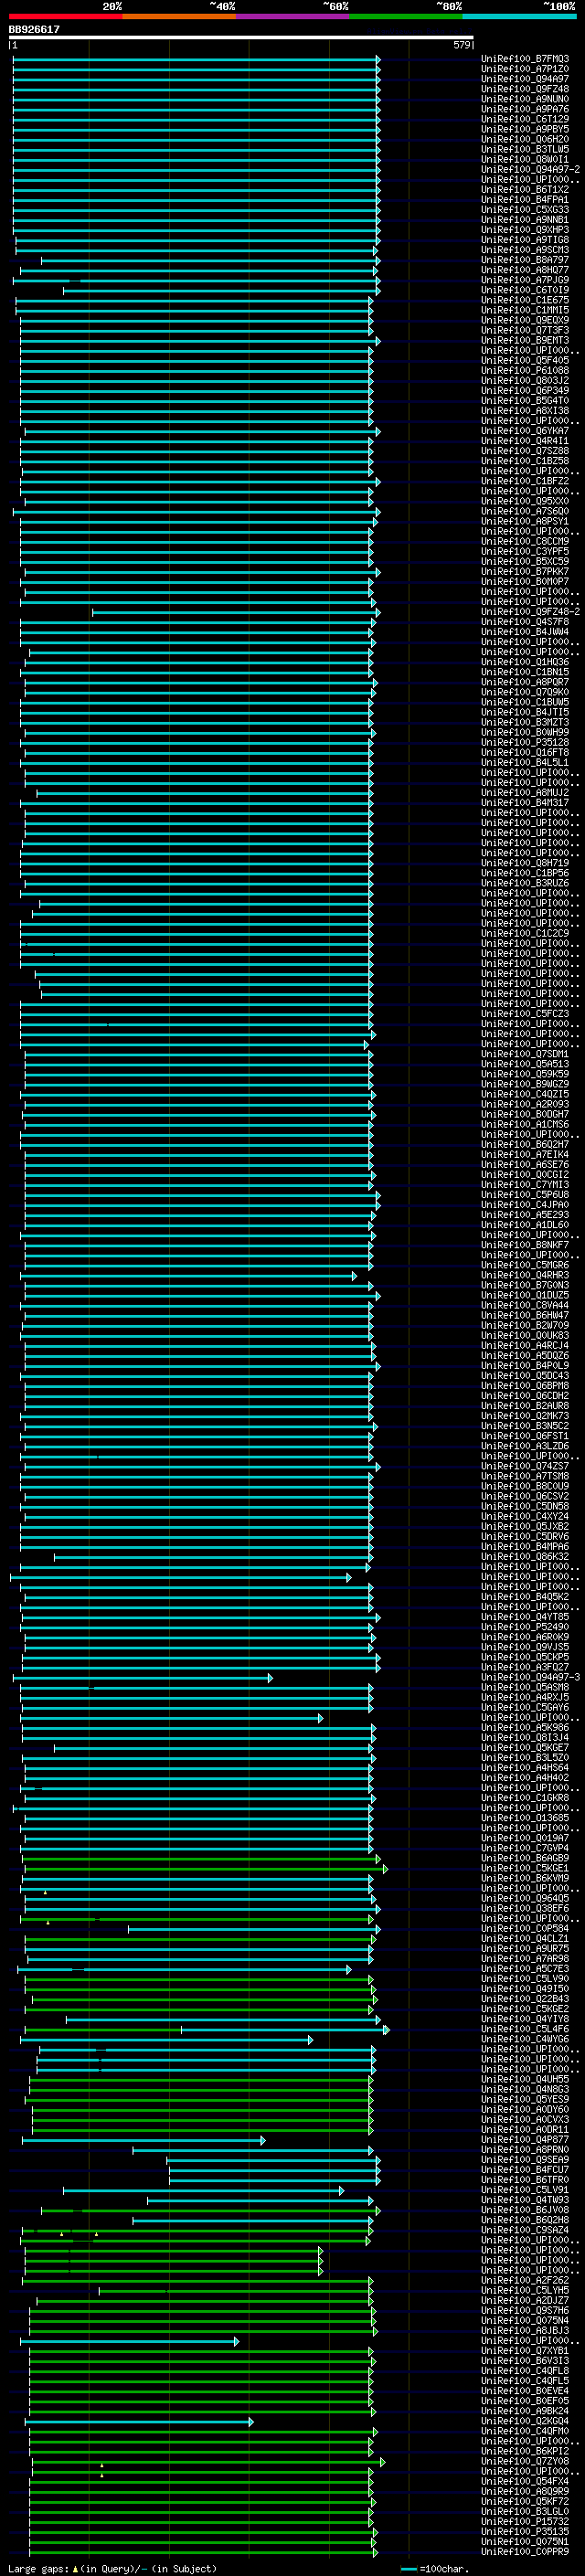Click the UniRef100_C5LV91 label
Screen dimensions: 585x2576
coord(524,2189)
